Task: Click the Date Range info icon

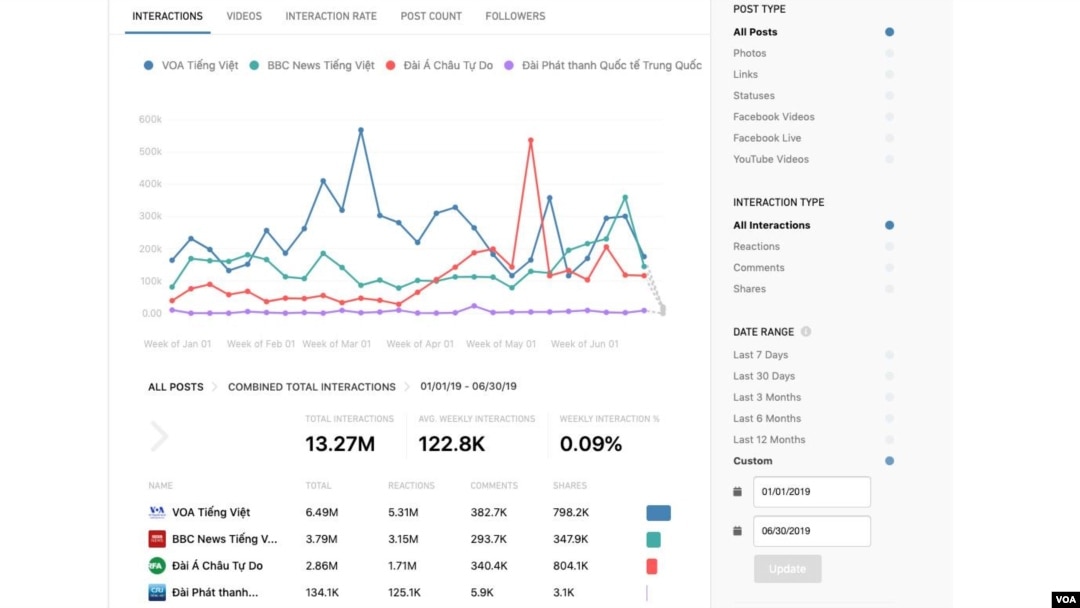Action: pyautogui.click(x=805, y=332)
